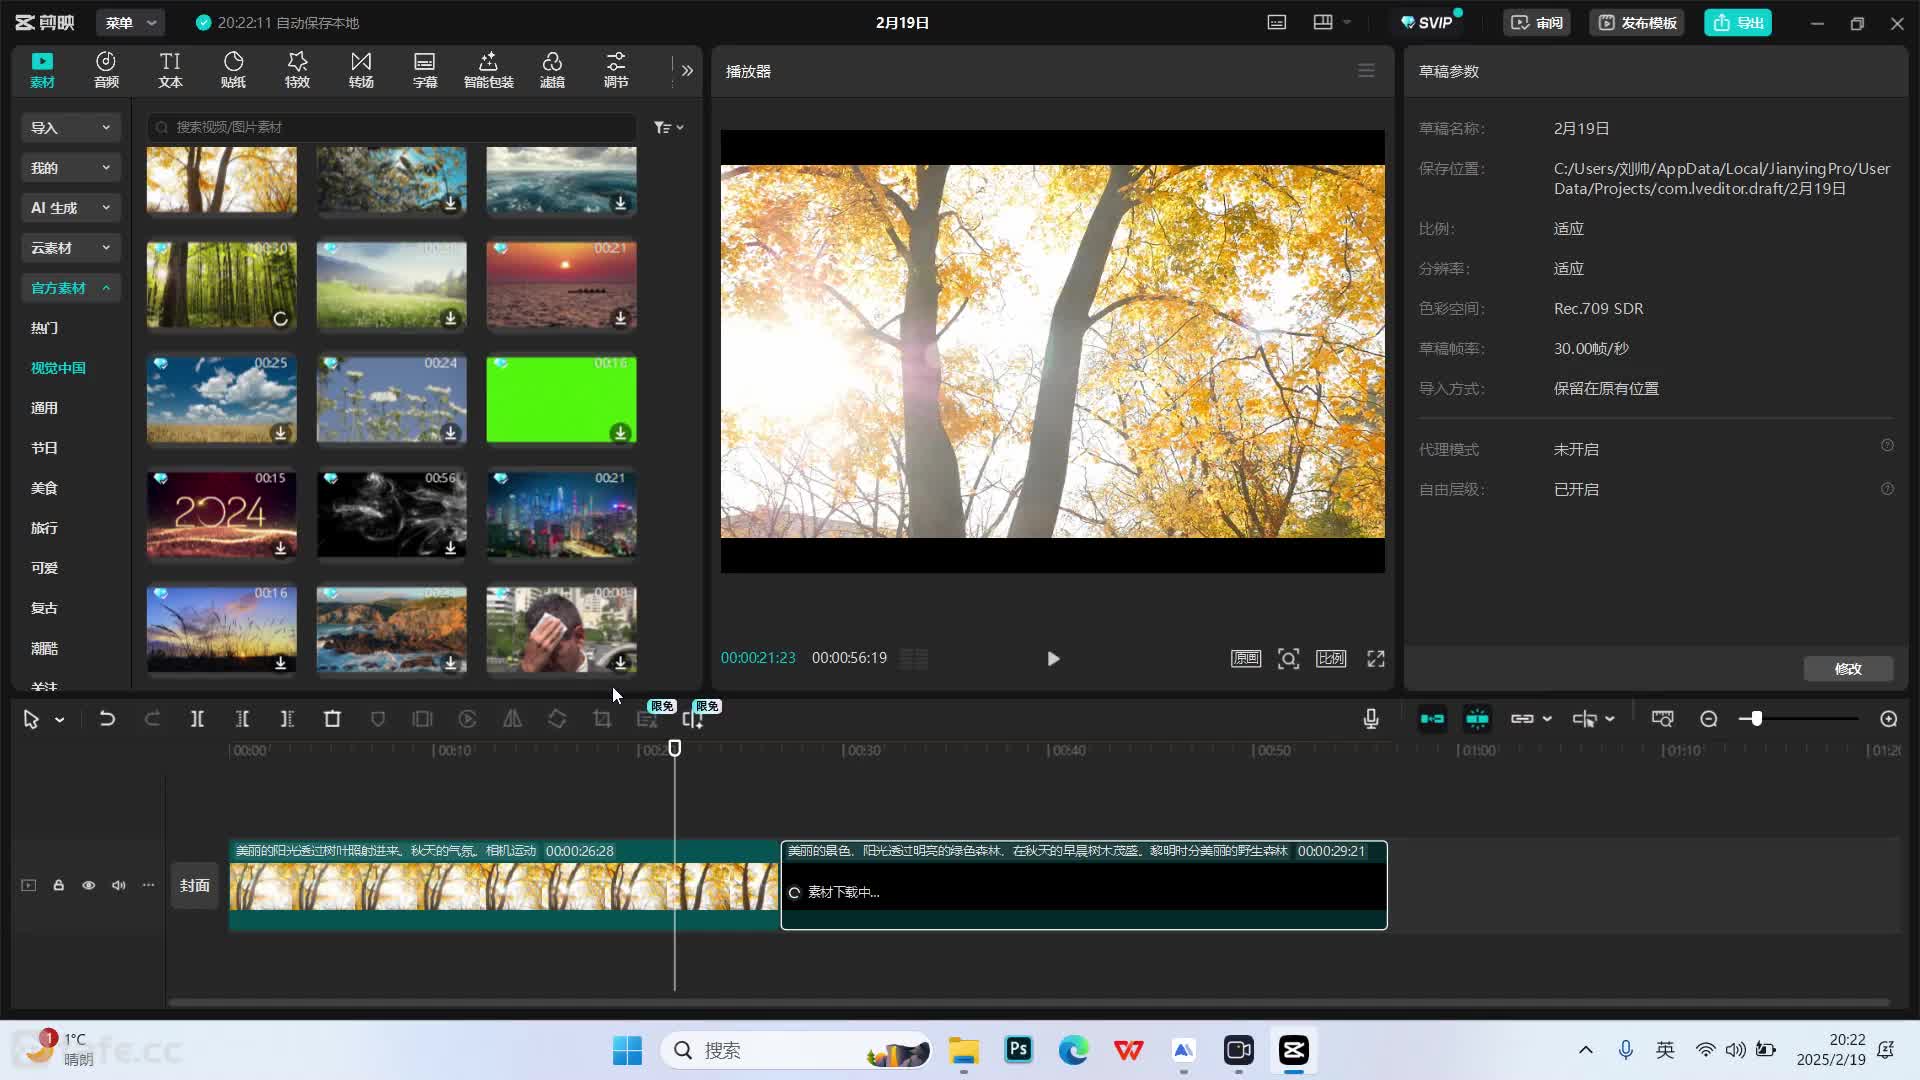
Task: Click the 审阅 review button
Action: (x=1537, y=22)
